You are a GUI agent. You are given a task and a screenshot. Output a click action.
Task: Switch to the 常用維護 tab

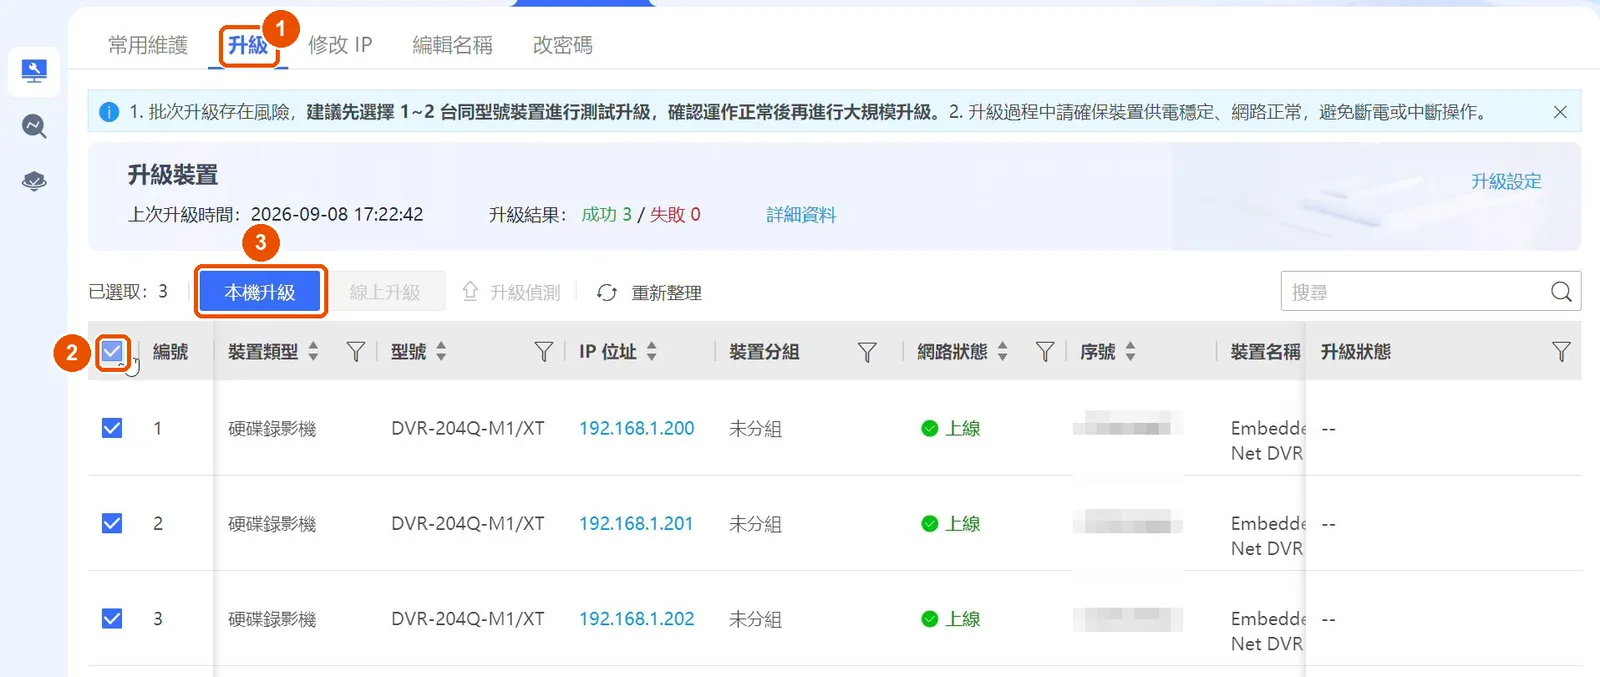[148, 45]
